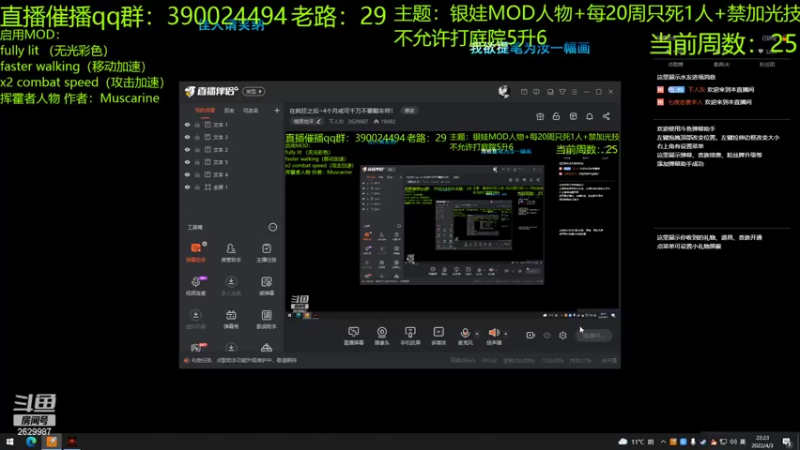Screen dimensions: 800x450
Task: Click the taskbar clock
Action: (763, 442)
